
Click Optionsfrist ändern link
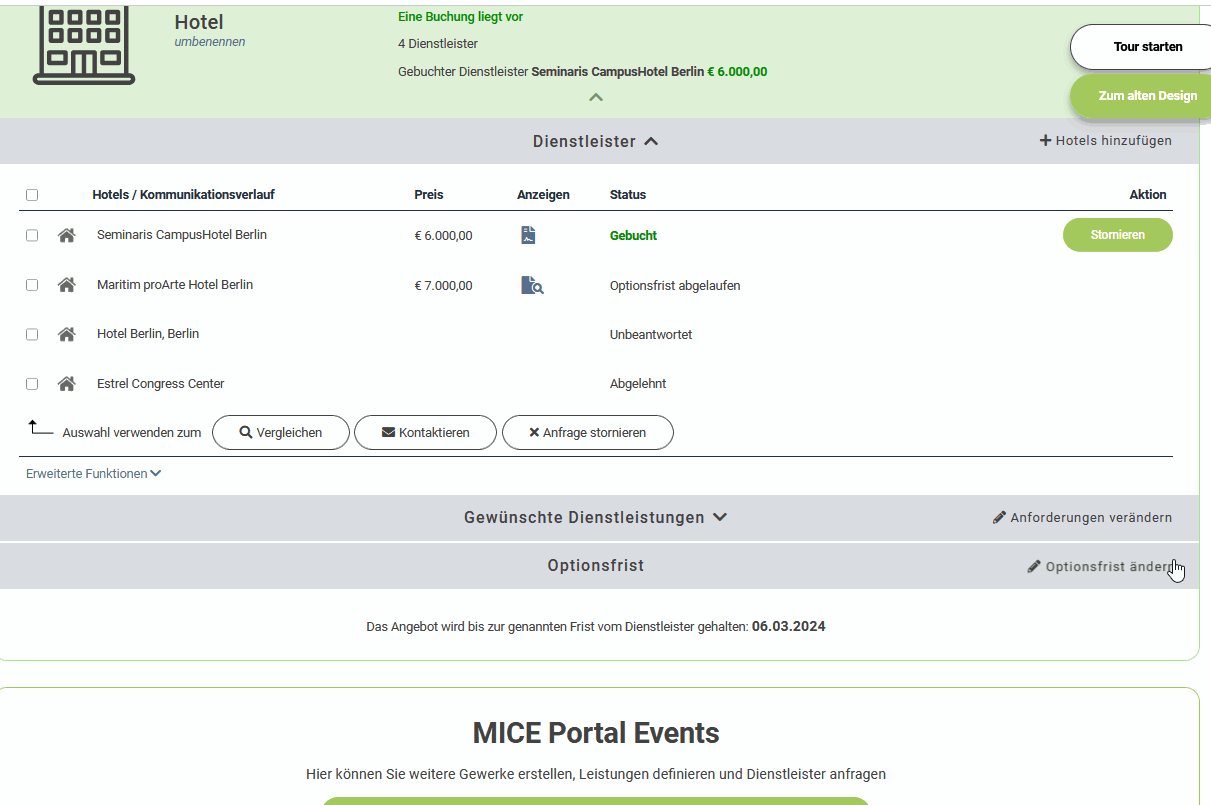[x=1100, y=567]
